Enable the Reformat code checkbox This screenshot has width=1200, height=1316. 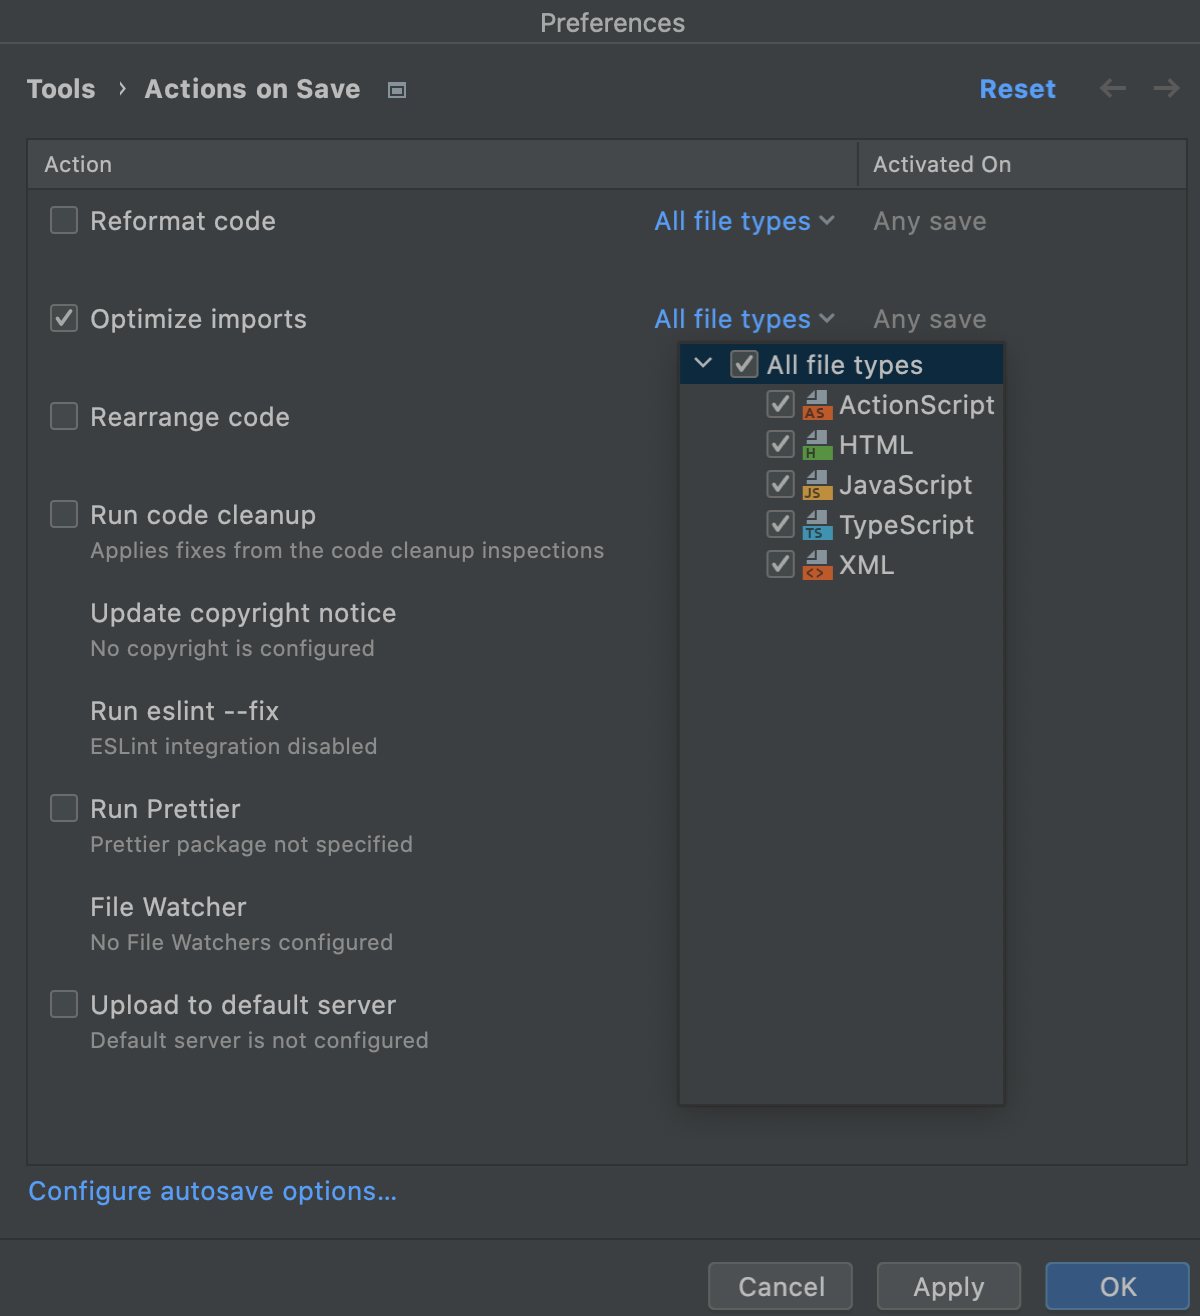pos(63,220)
